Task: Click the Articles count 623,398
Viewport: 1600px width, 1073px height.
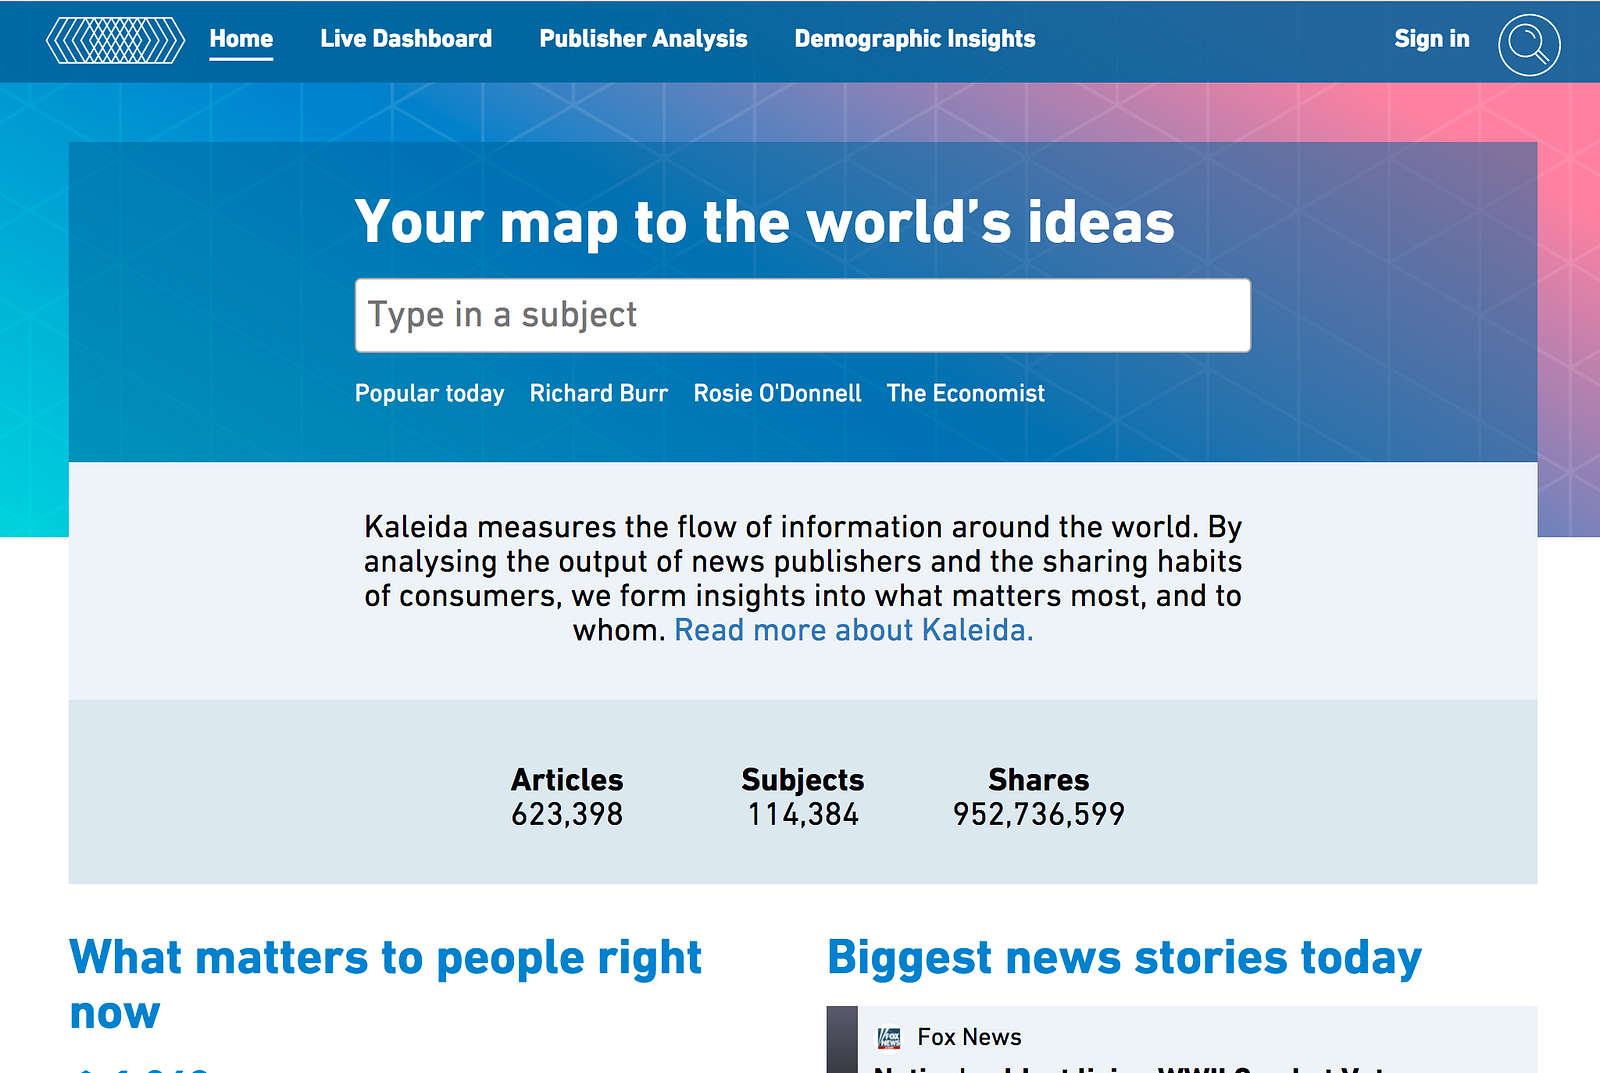Action: click(567, 814)
